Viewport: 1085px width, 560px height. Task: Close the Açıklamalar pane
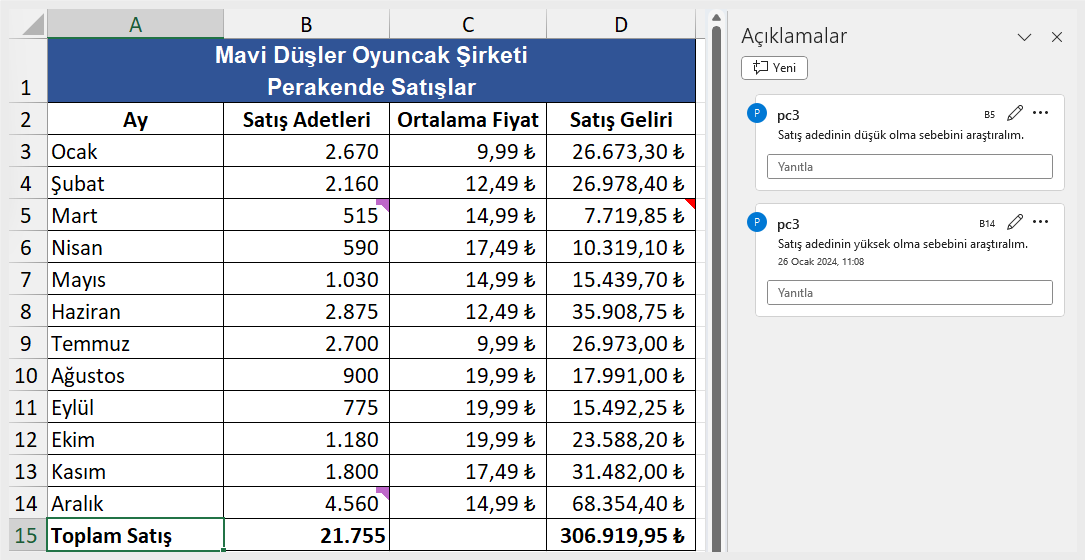[1057, 37]
